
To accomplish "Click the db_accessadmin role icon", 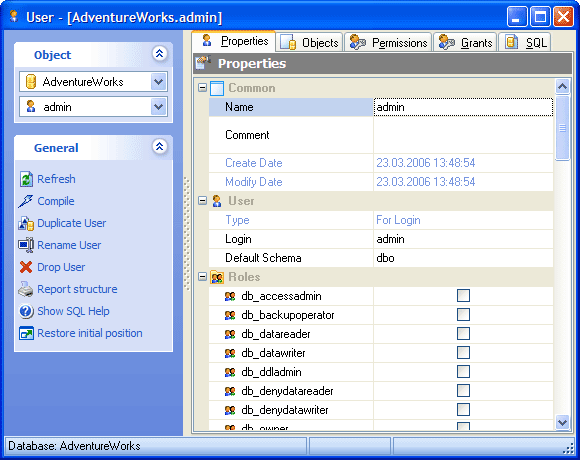I will [230, 296].
